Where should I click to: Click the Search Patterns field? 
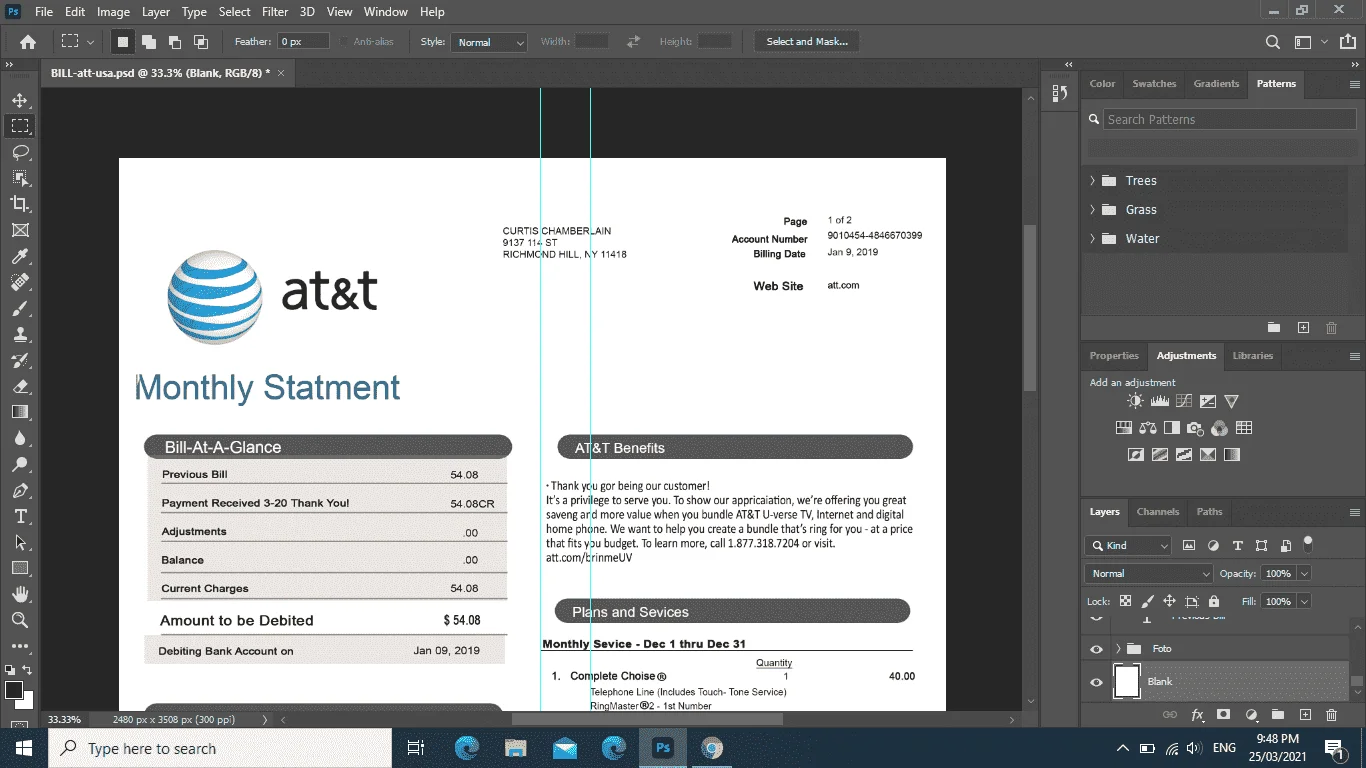(x=1229, y=119)
